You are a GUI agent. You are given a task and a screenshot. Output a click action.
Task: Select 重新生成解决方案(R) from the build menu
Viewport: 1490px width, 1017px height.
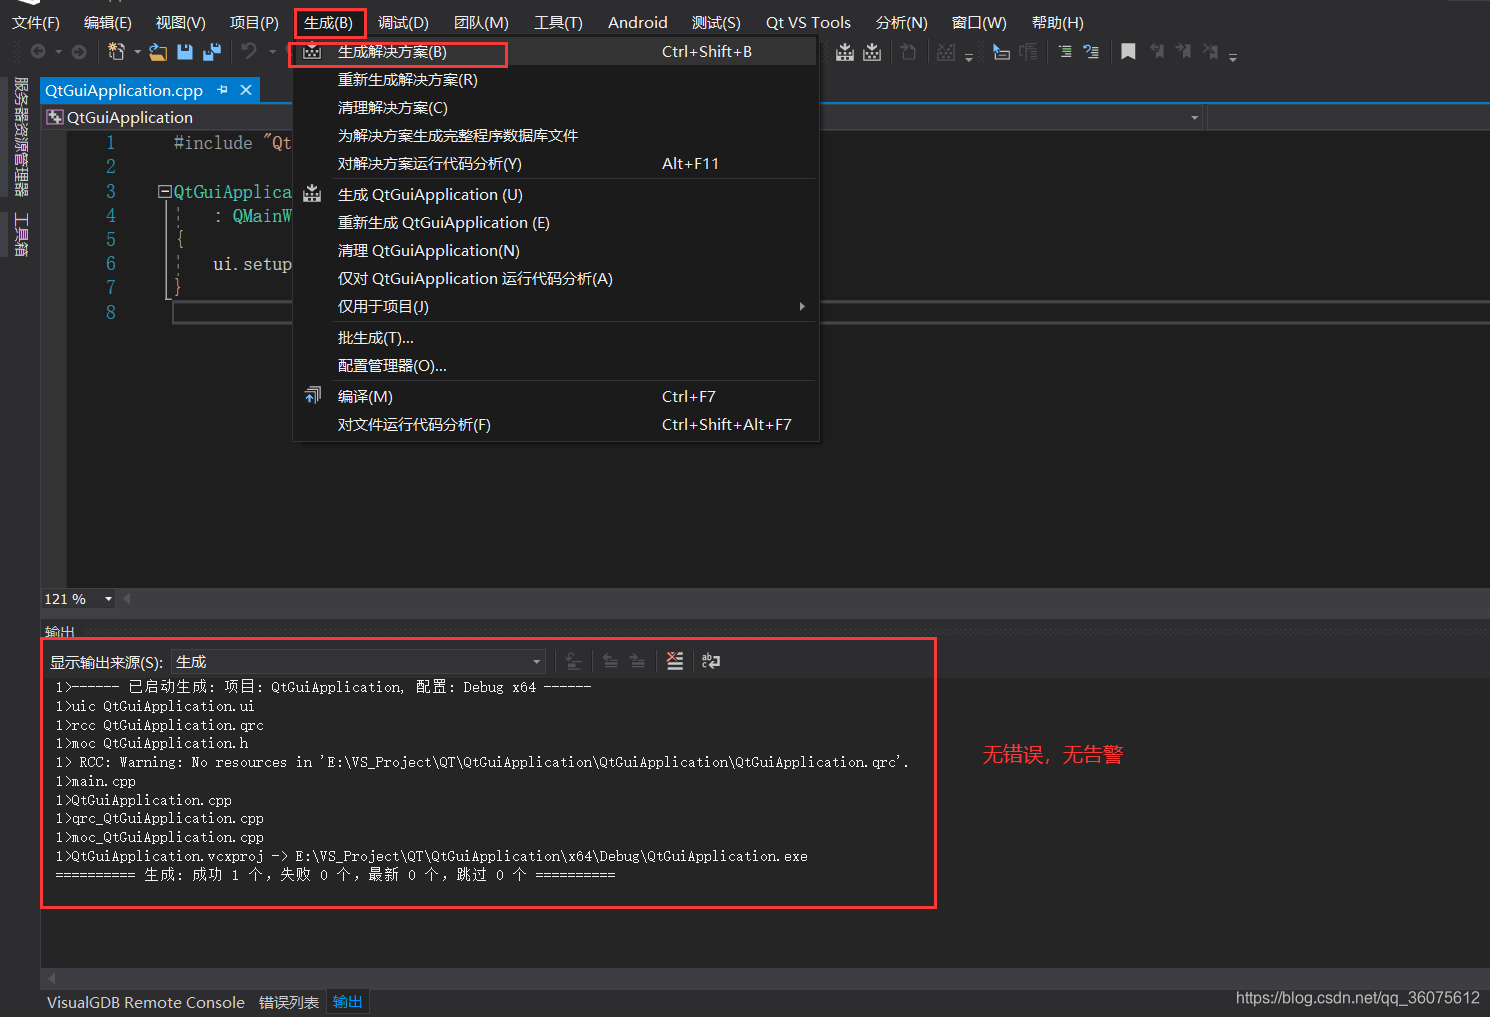(407, 79)
